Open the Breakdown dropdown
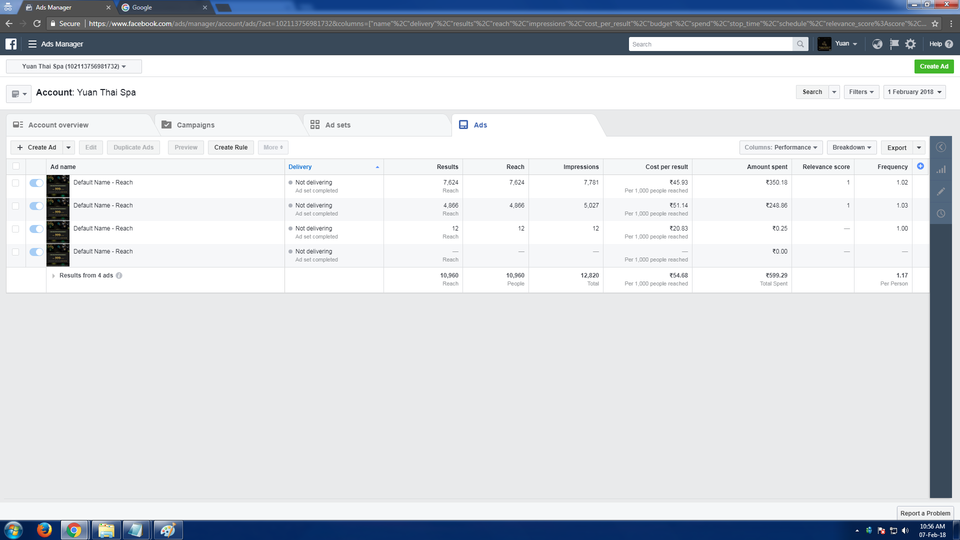This screenshot has height=540, width=960. pos(852,148)
